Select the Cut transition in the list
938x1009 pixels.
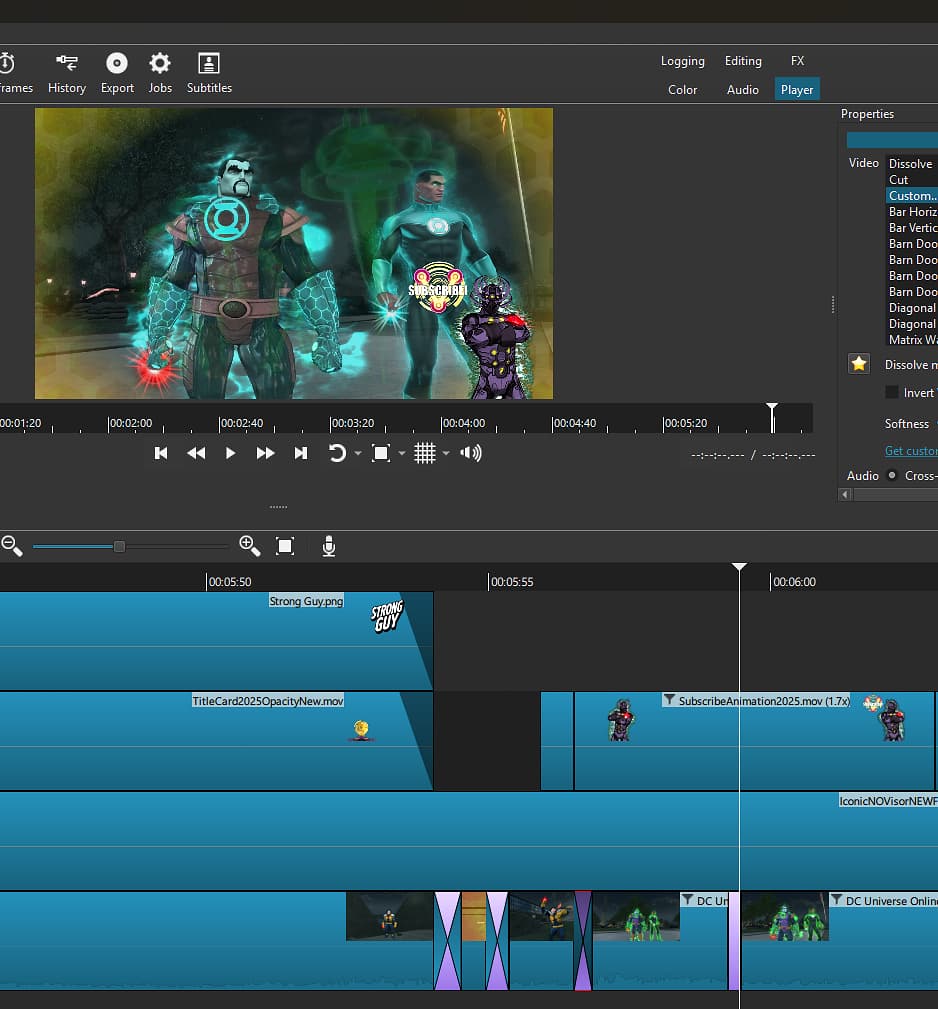point(899,180)
